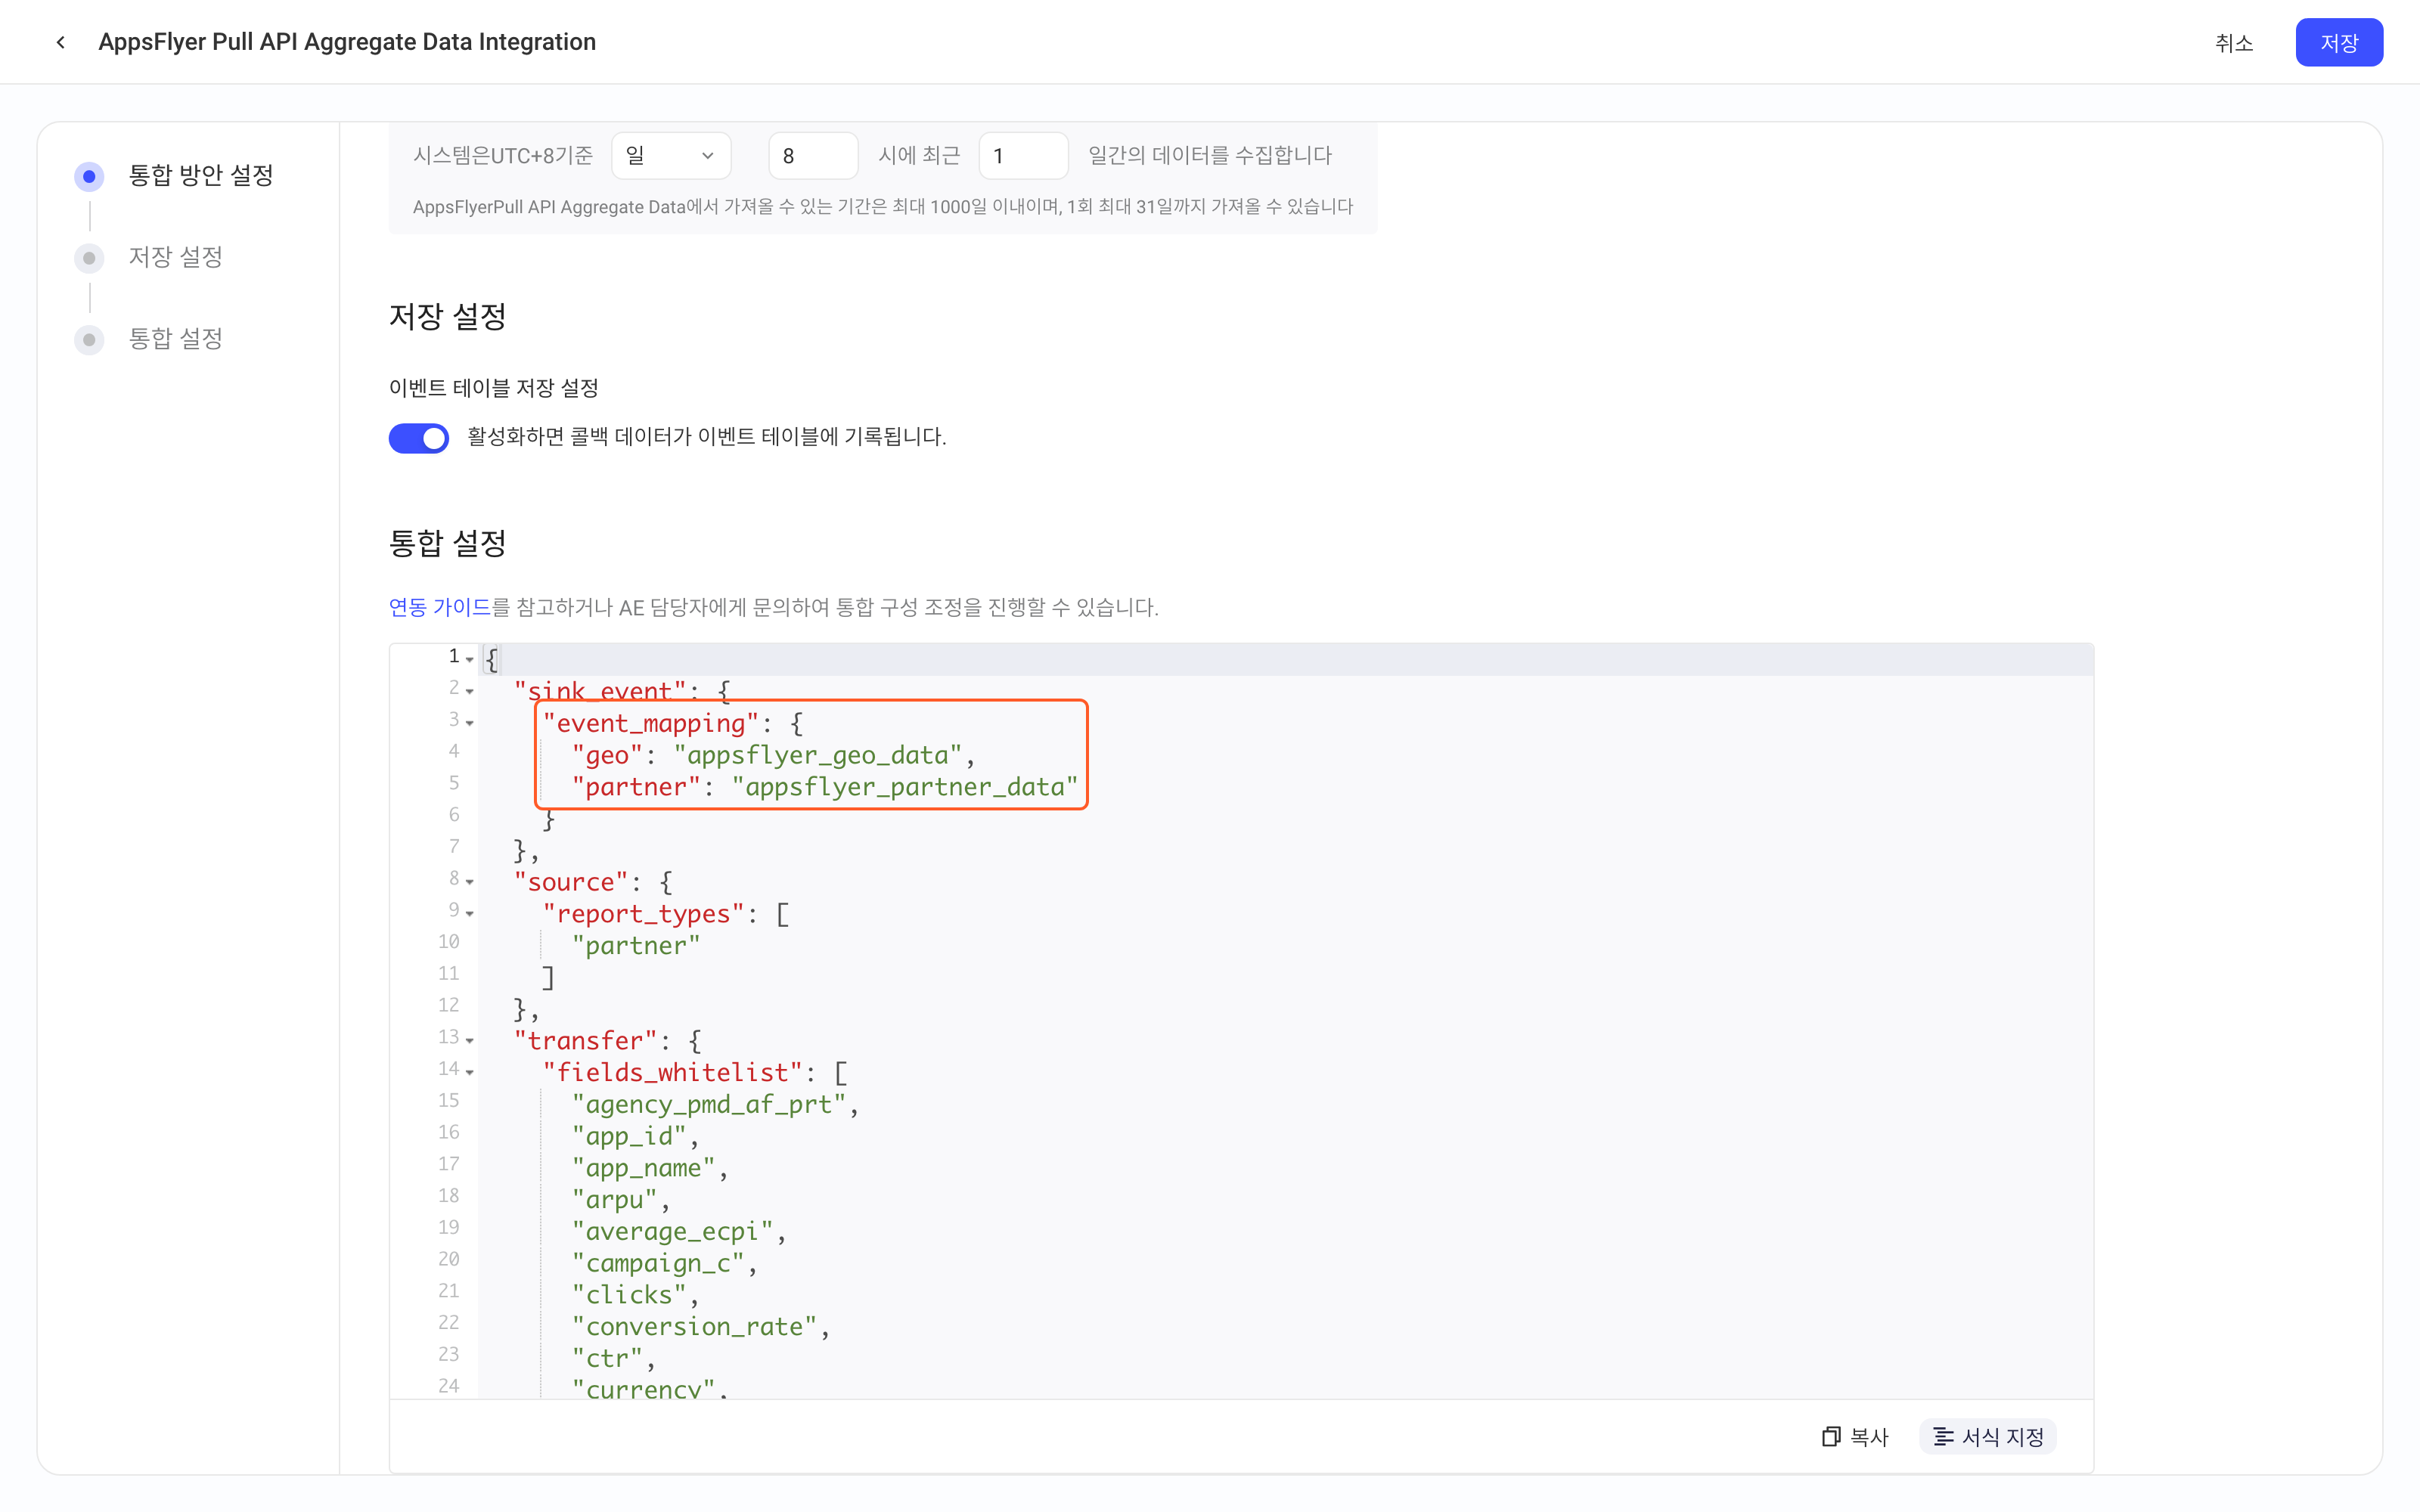
Task: Click "ctr" on line 23
Action: [607, 1359]
